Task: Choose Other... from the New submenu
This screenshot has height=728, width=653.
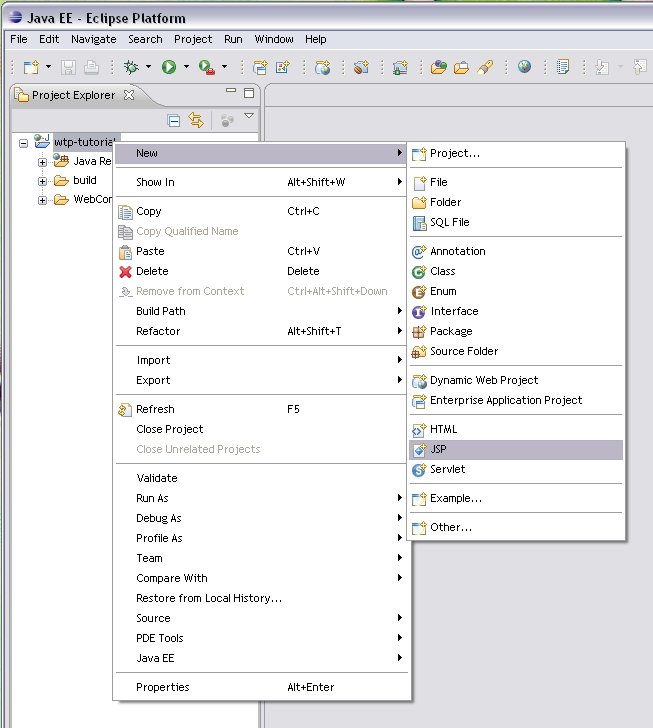Action: [x=516, y=527]
